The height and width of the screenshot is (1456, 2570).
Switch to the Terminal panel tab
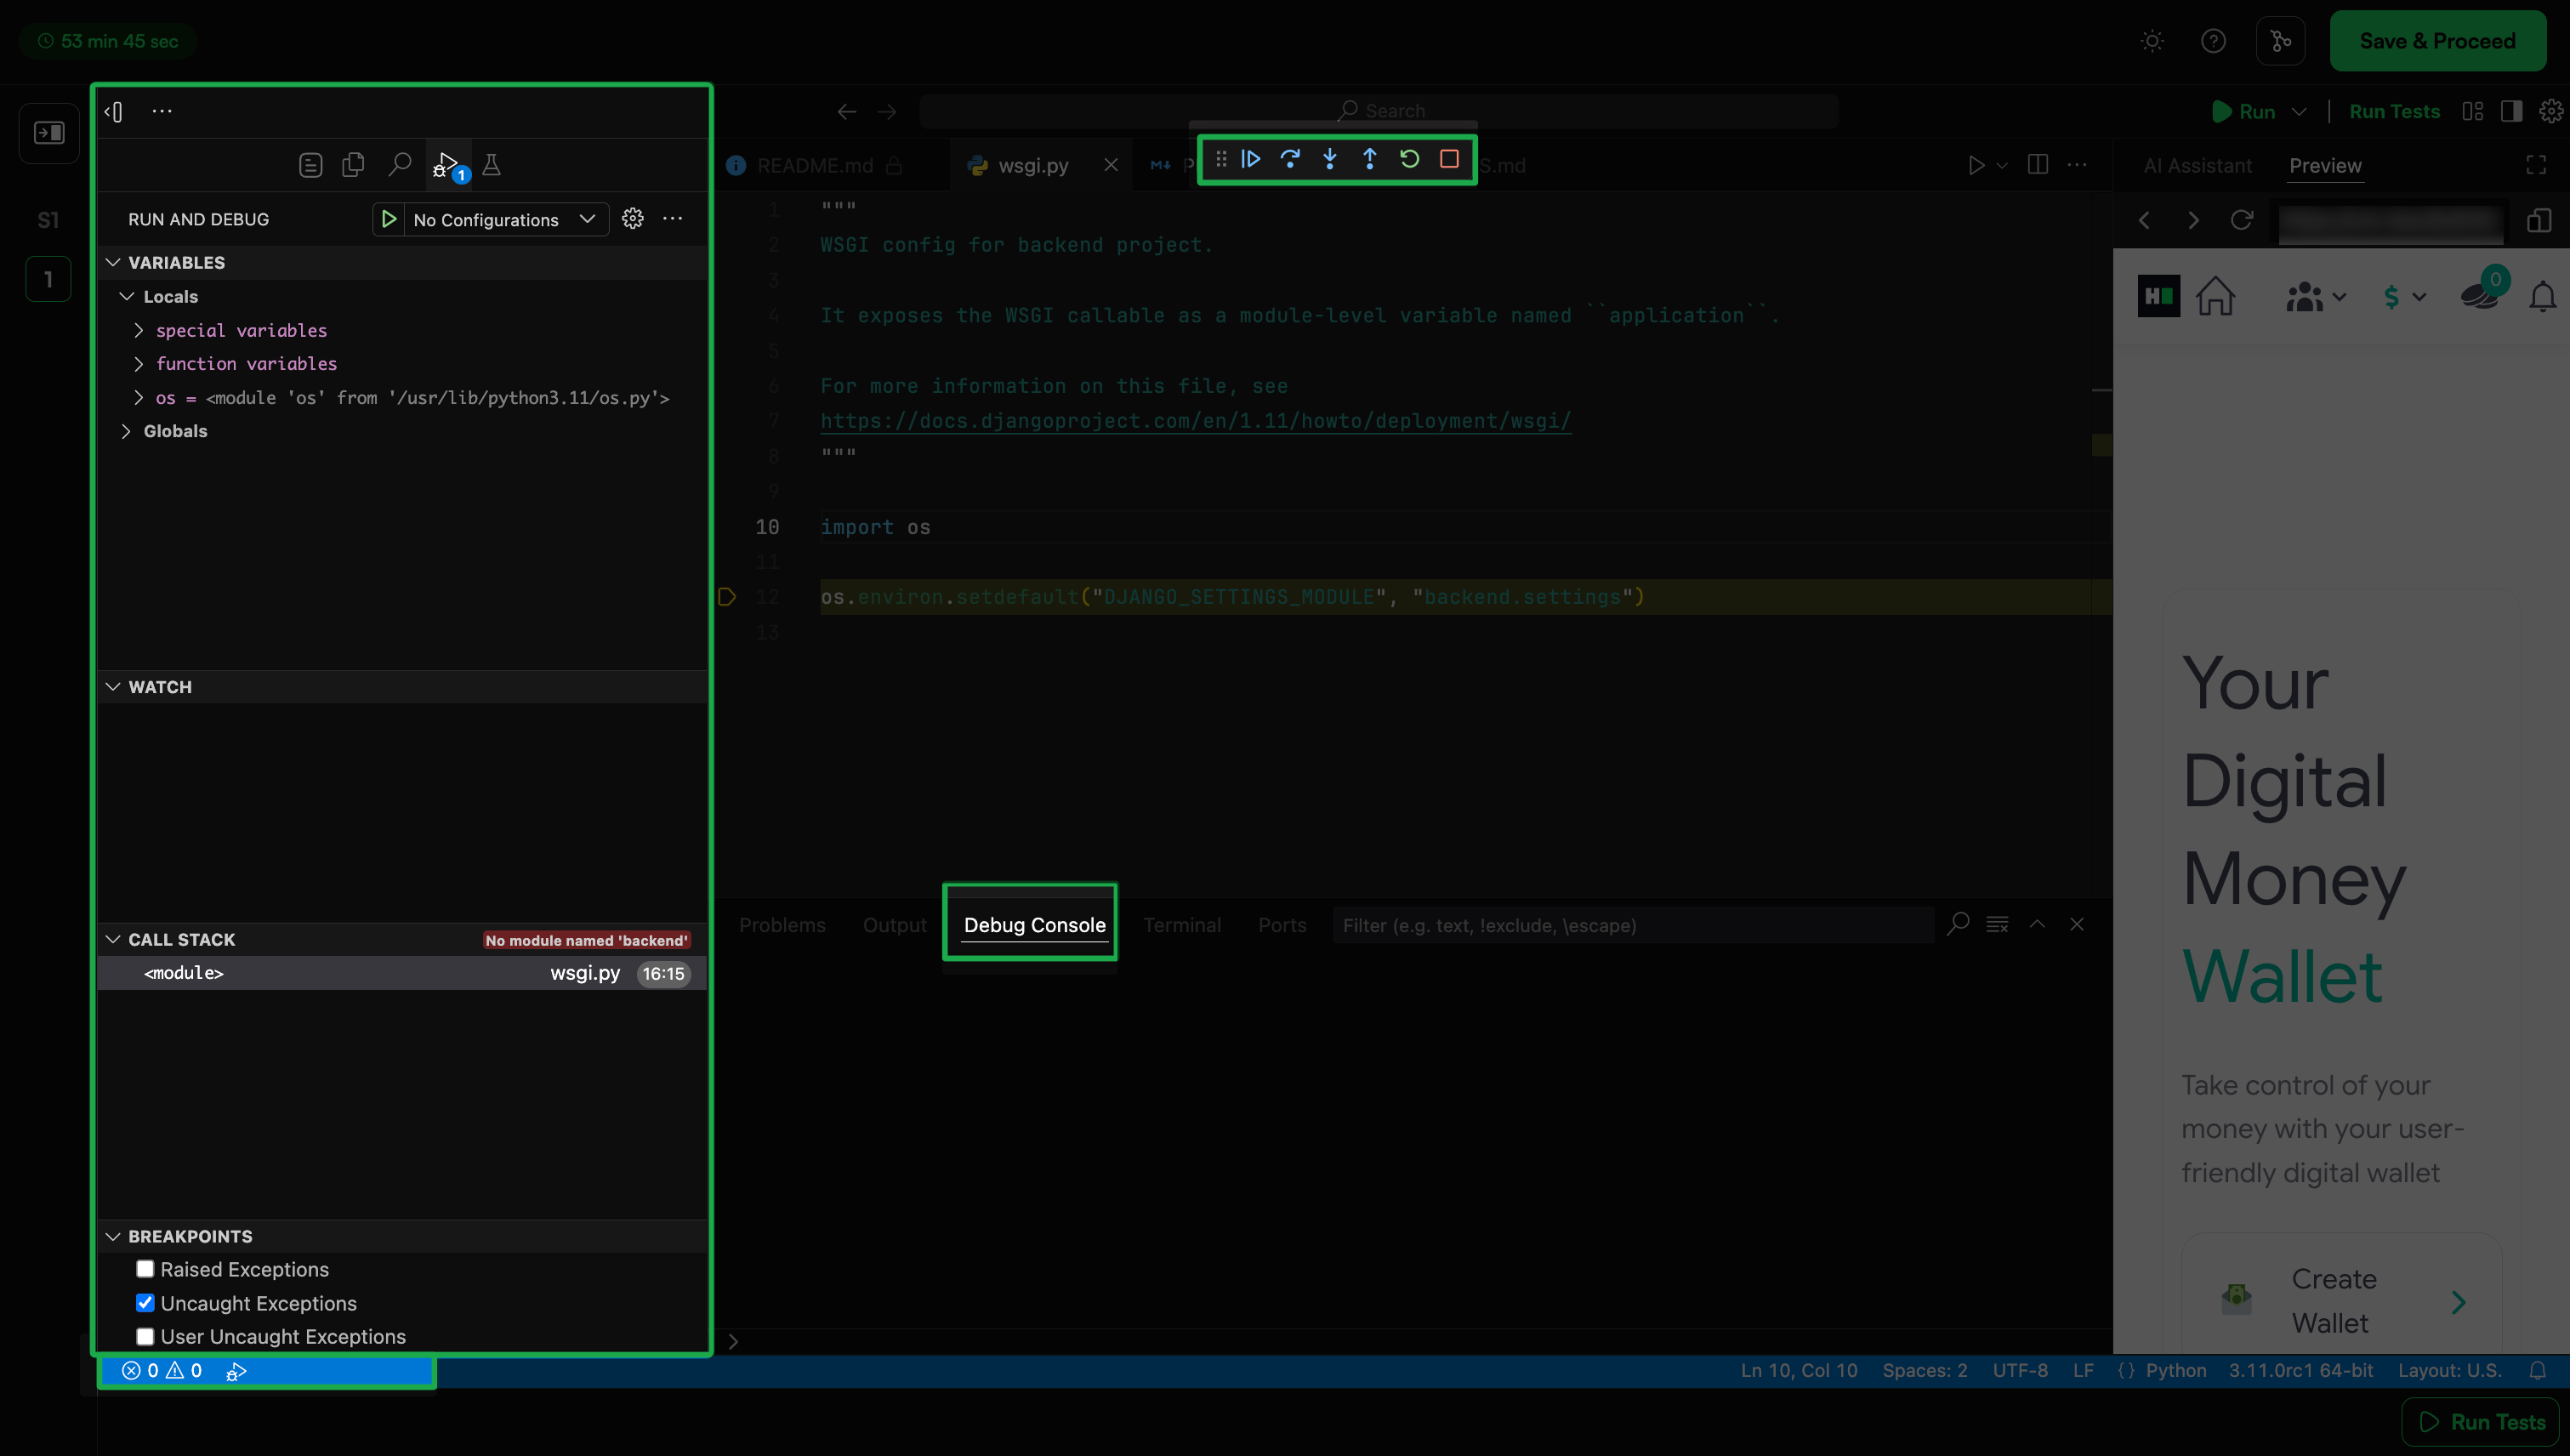1181,925
